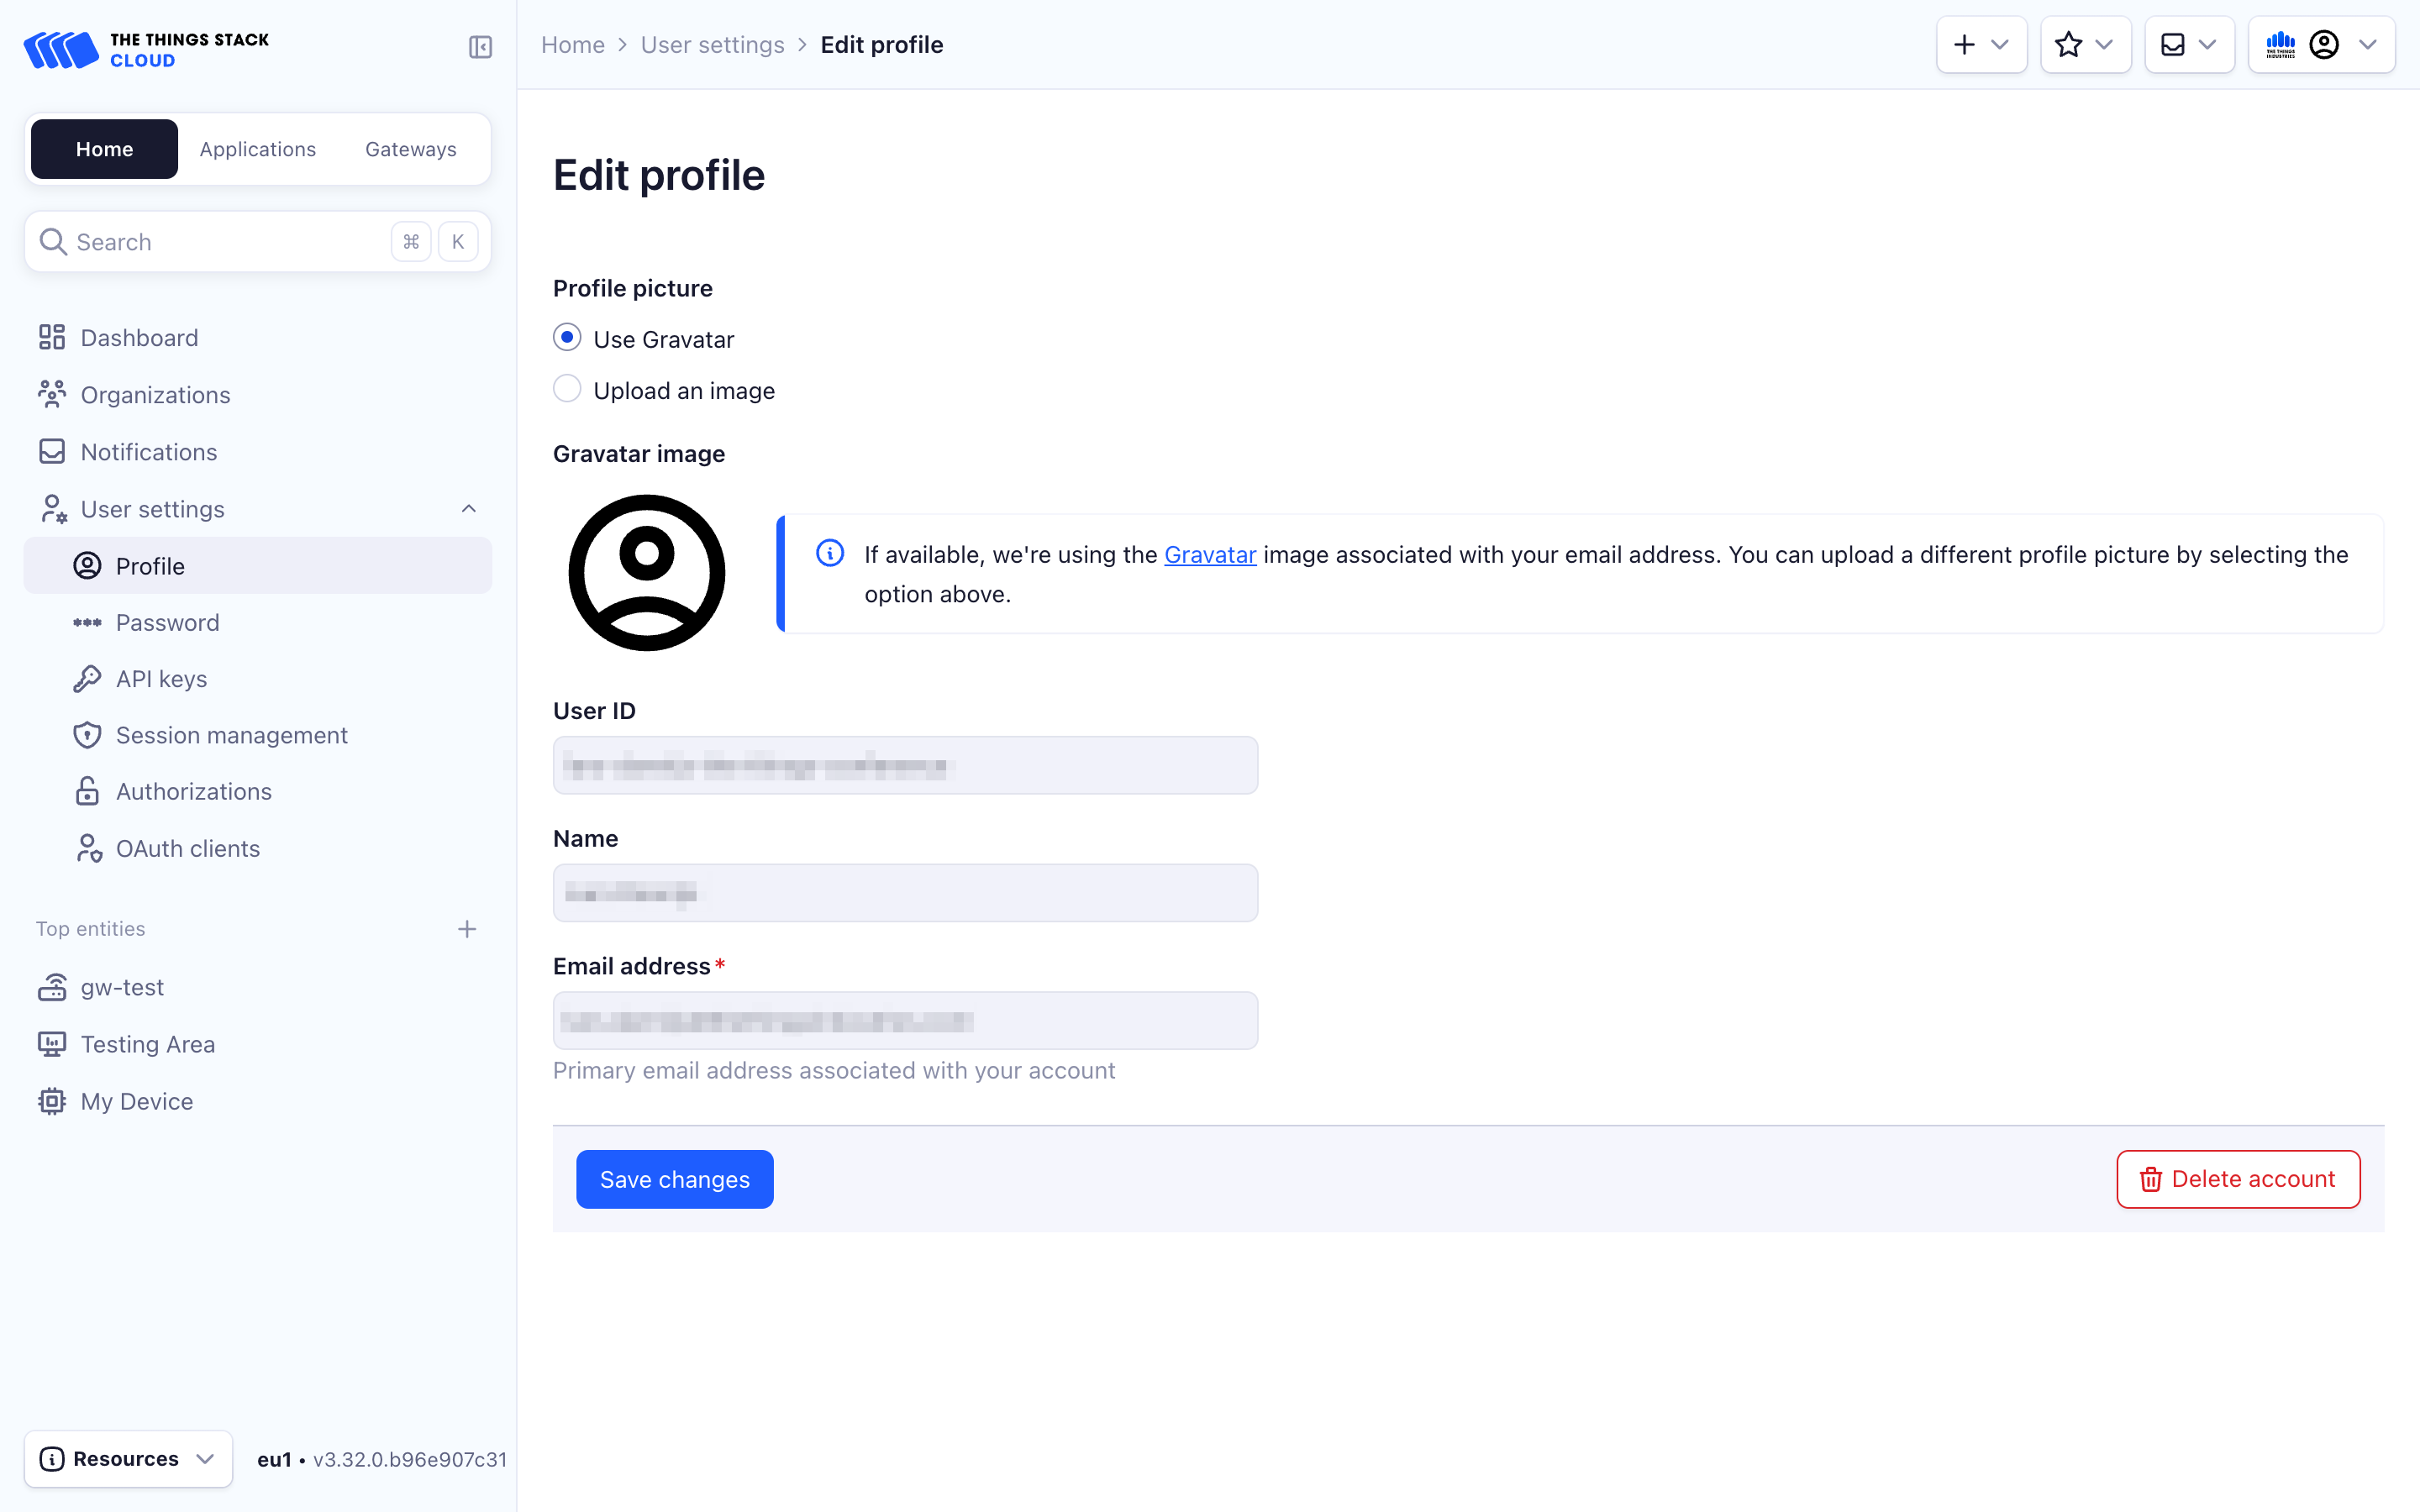Click the Notifications inbox icon in sidebar
Image resolution: width=2420 pixels, height=1512 pixels.
point(52,452)
